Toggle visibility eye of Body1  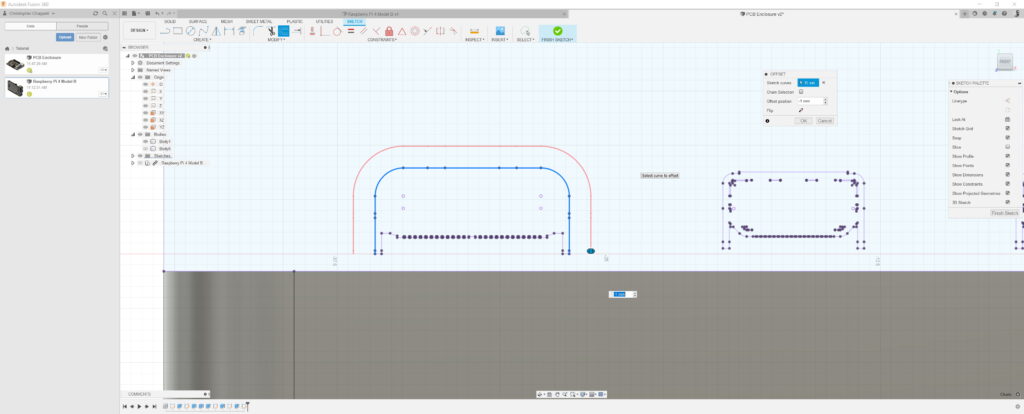point(145,141)
